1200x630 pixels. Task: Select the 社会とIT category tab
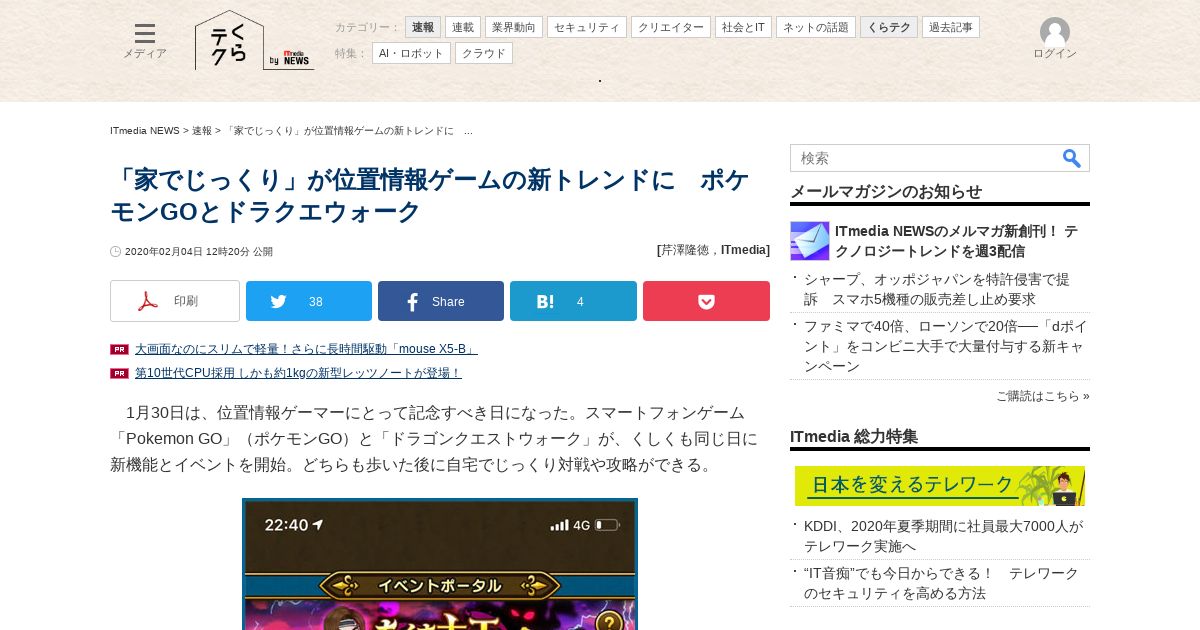tap(743, 27)
